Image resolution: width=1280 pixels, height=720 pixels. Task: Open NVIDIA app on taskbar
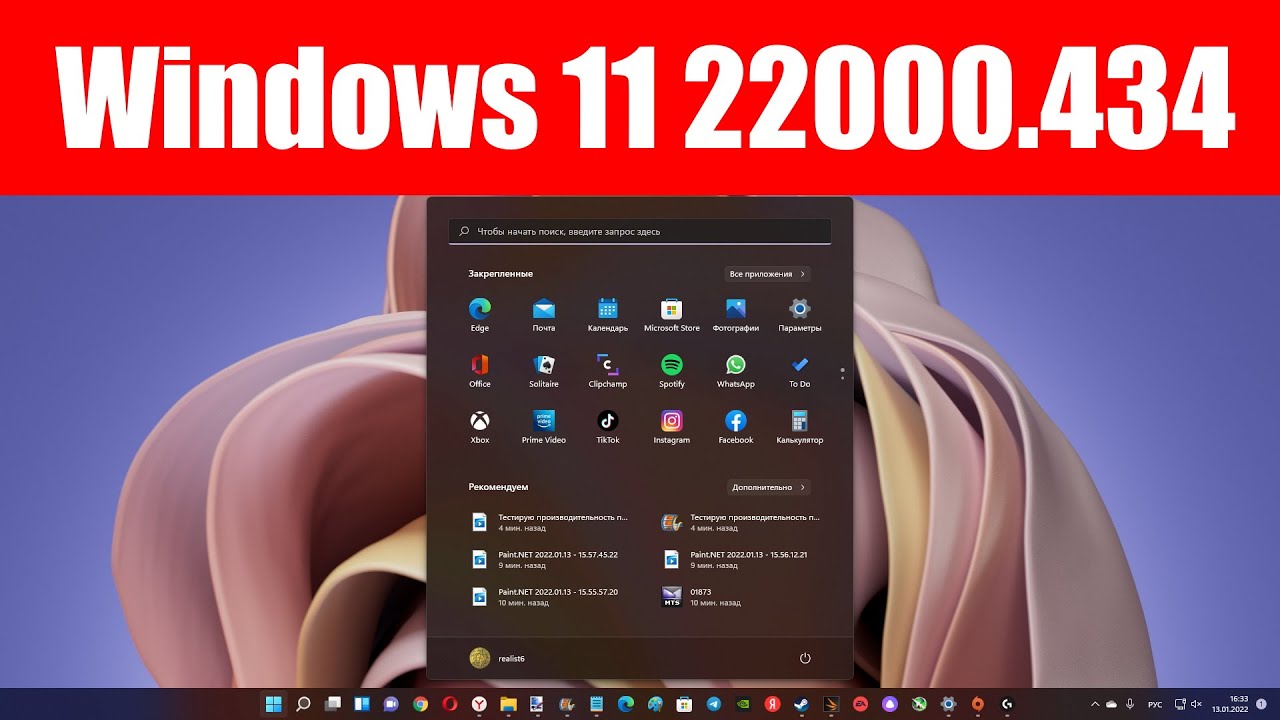click(743, 704)
